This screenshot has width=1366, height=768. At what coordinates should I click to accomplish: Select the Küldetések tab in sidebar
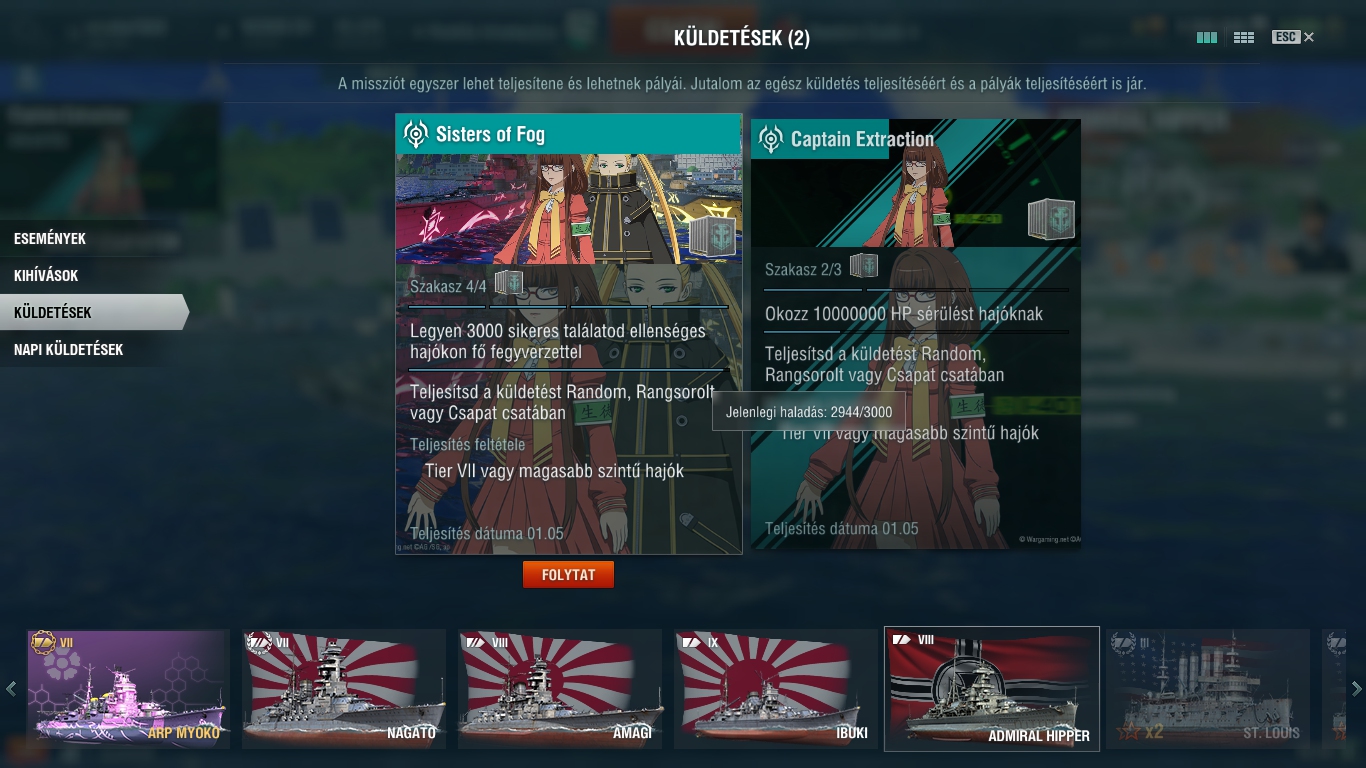(93, 312)
